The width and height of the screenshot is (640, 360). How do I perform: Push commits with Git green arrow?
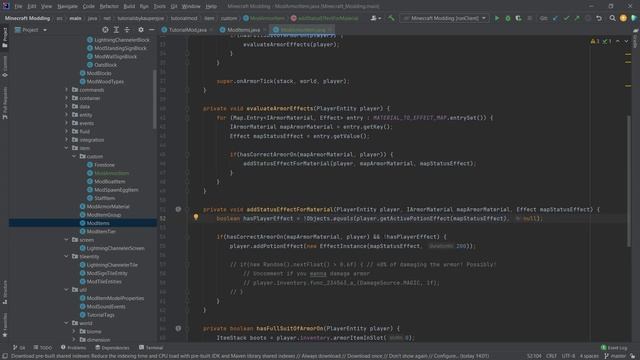pos(577,18)
